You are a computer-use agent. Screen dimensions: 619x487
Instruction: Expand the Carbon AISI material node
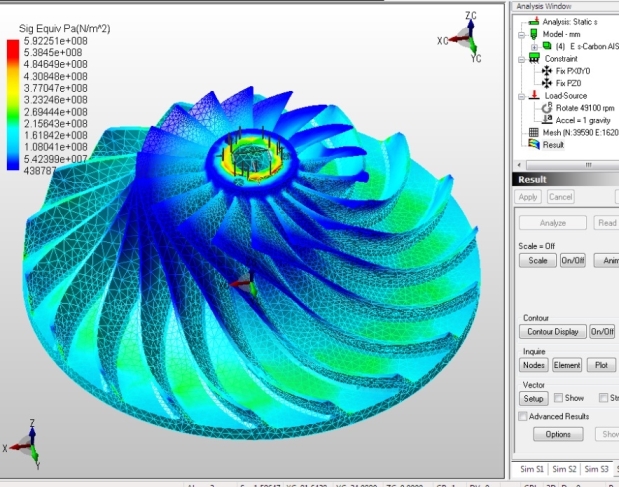(x=534, y=46)
